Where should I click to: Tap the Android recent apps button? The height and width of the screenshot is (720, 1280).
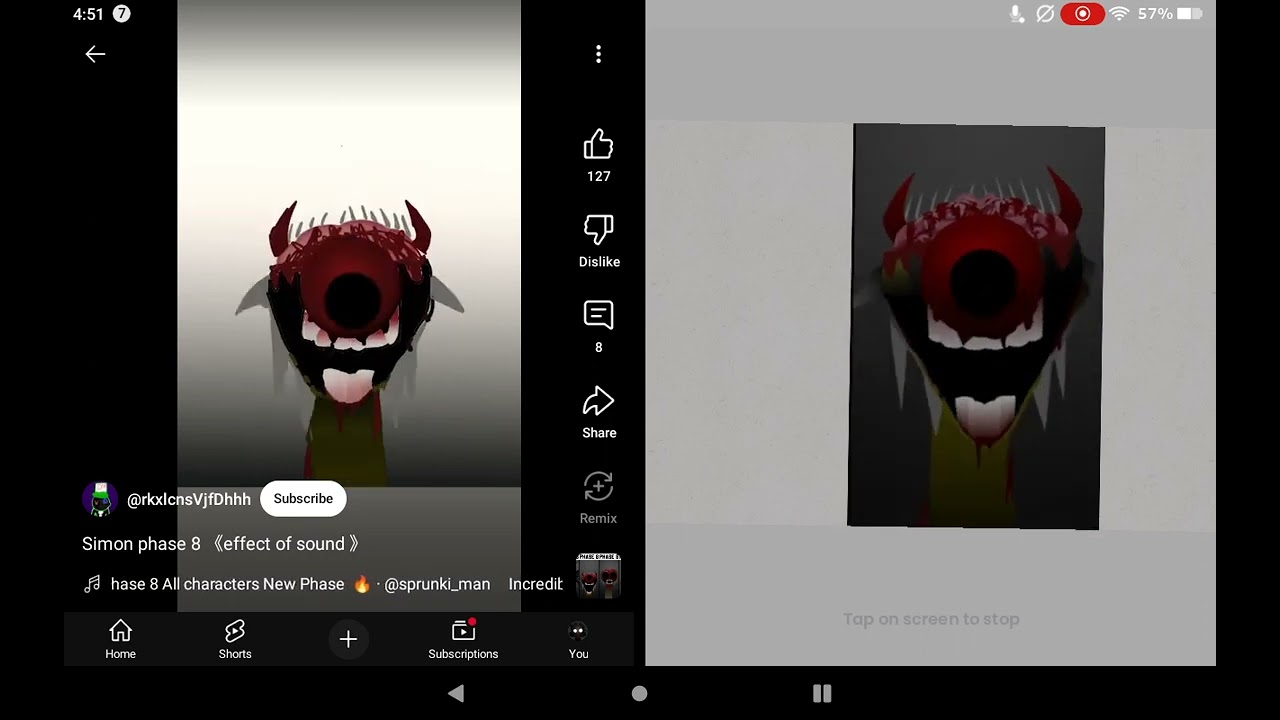822,693
